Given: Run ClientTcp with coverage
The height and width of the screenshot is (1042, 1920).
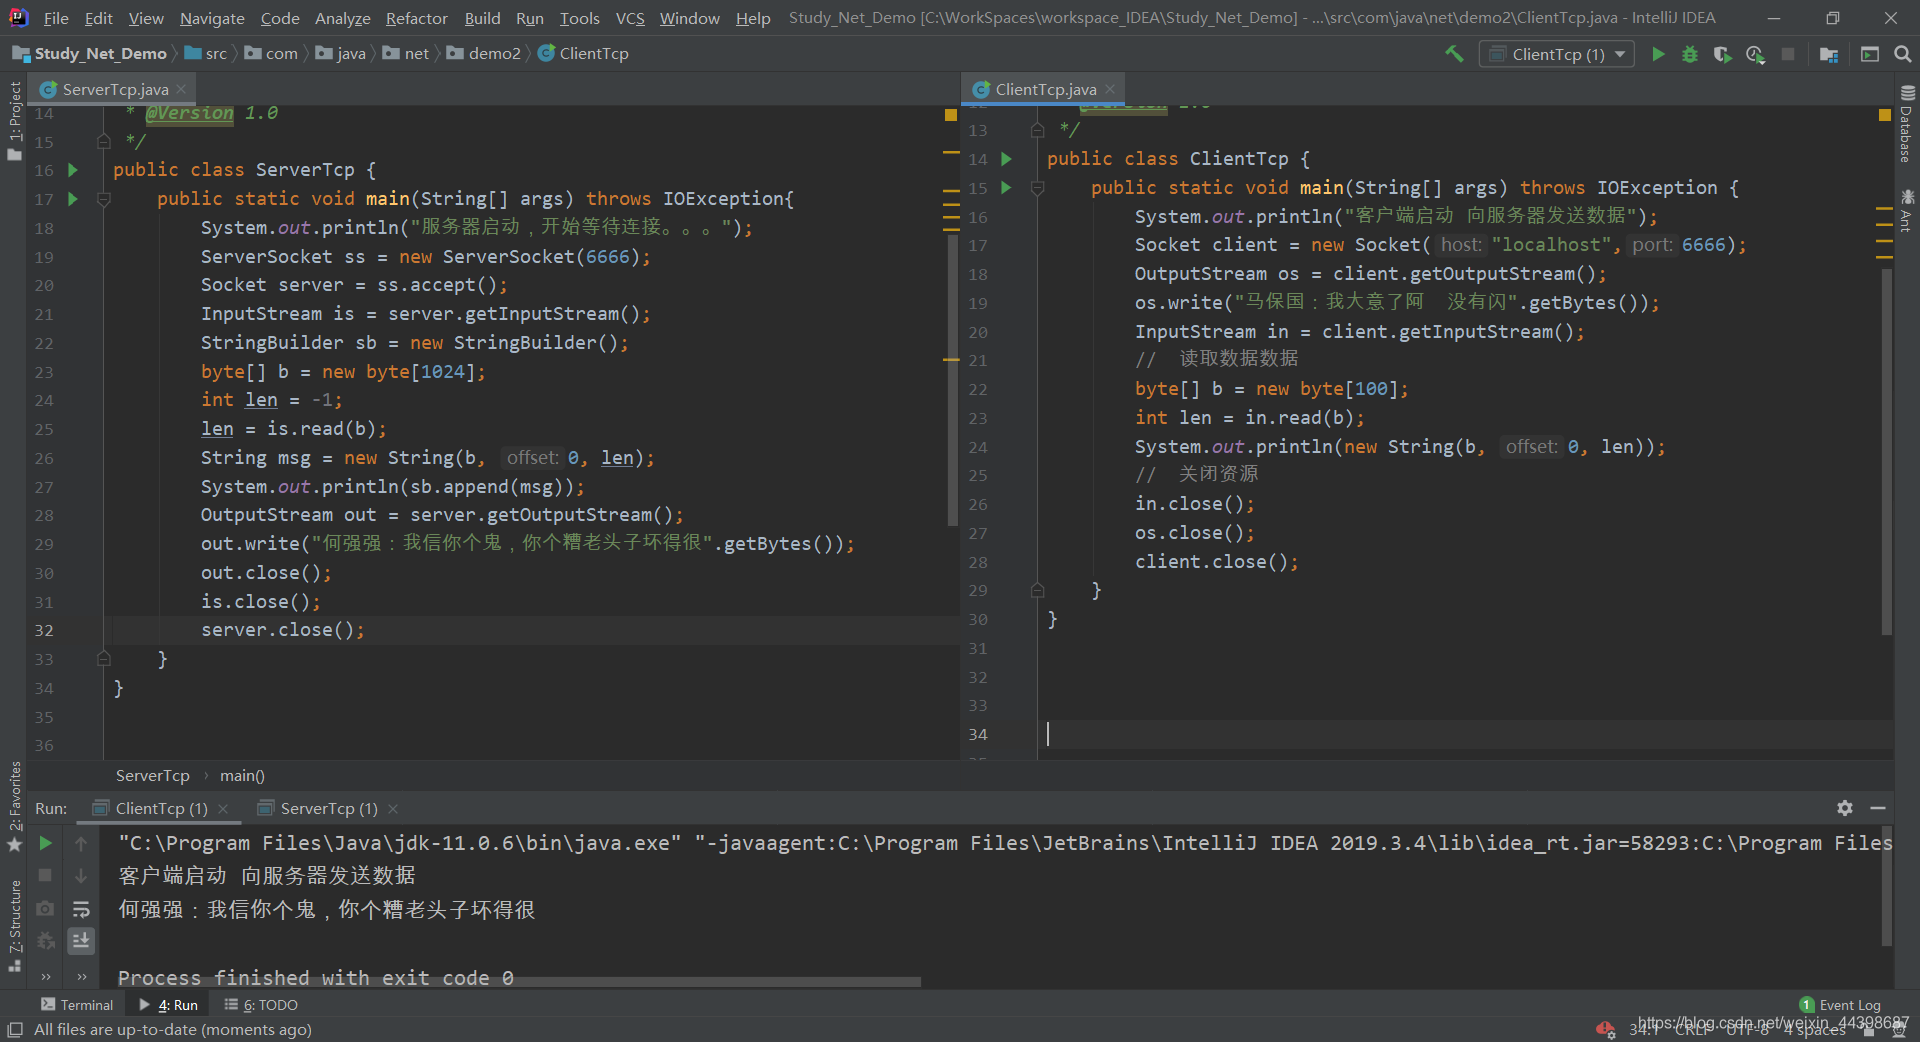Looking at the screenshot, I should tap(1722, 54).
